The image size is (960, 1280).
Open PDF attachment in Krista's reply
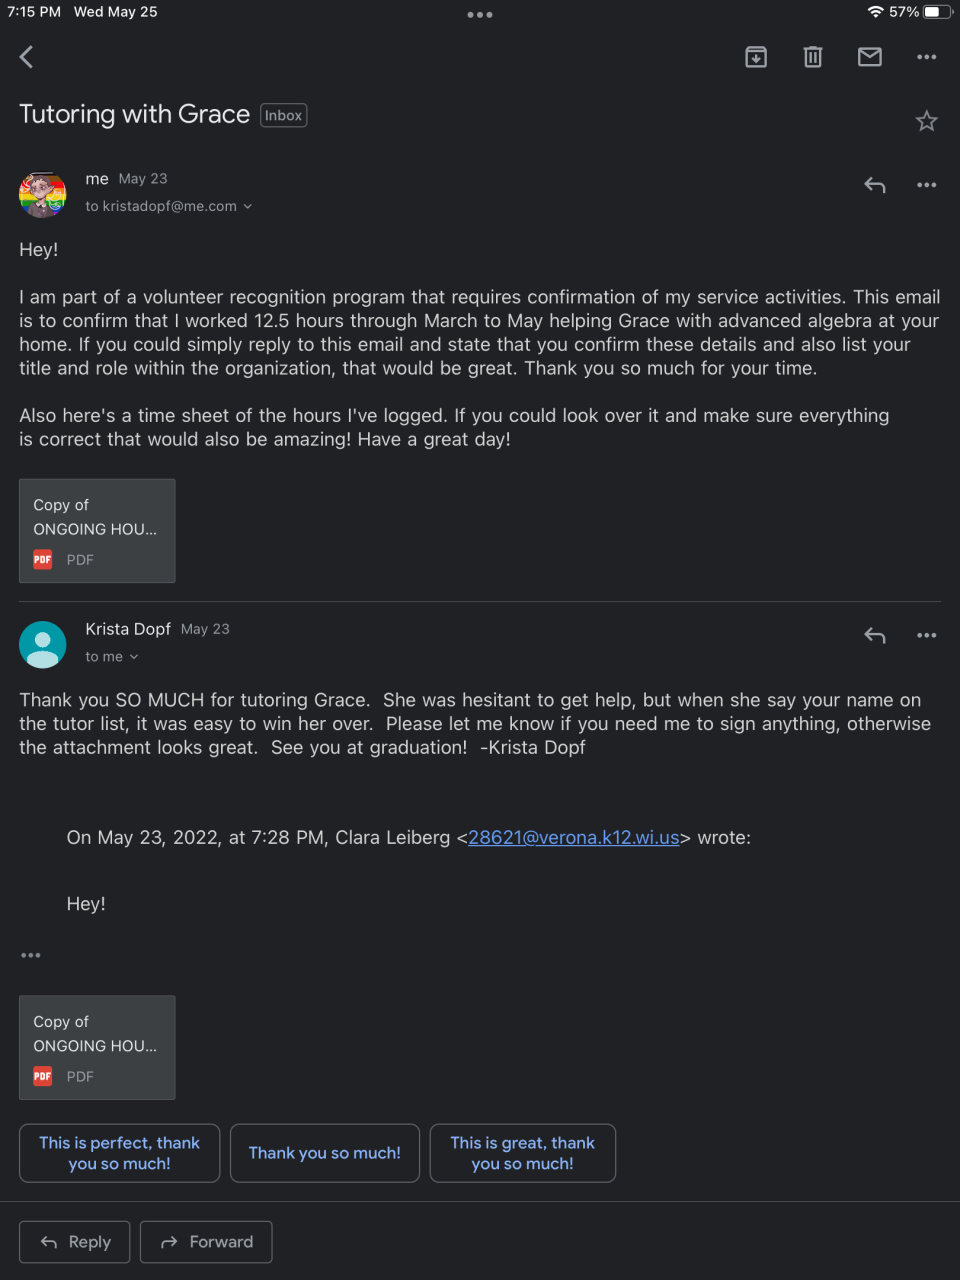97,1047
